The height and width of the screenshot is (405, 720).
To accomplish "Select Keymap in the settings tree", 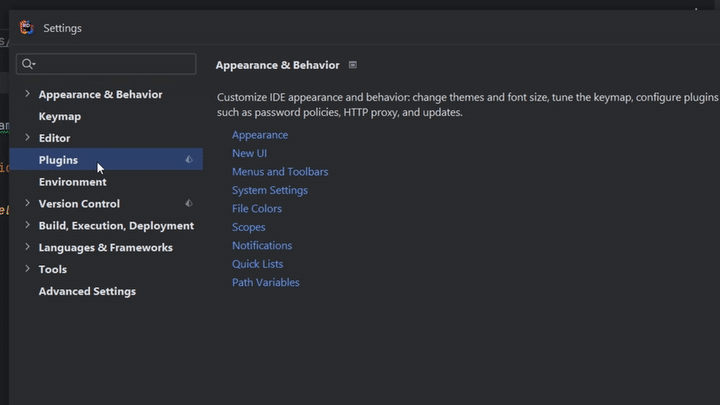I will 60,116.
